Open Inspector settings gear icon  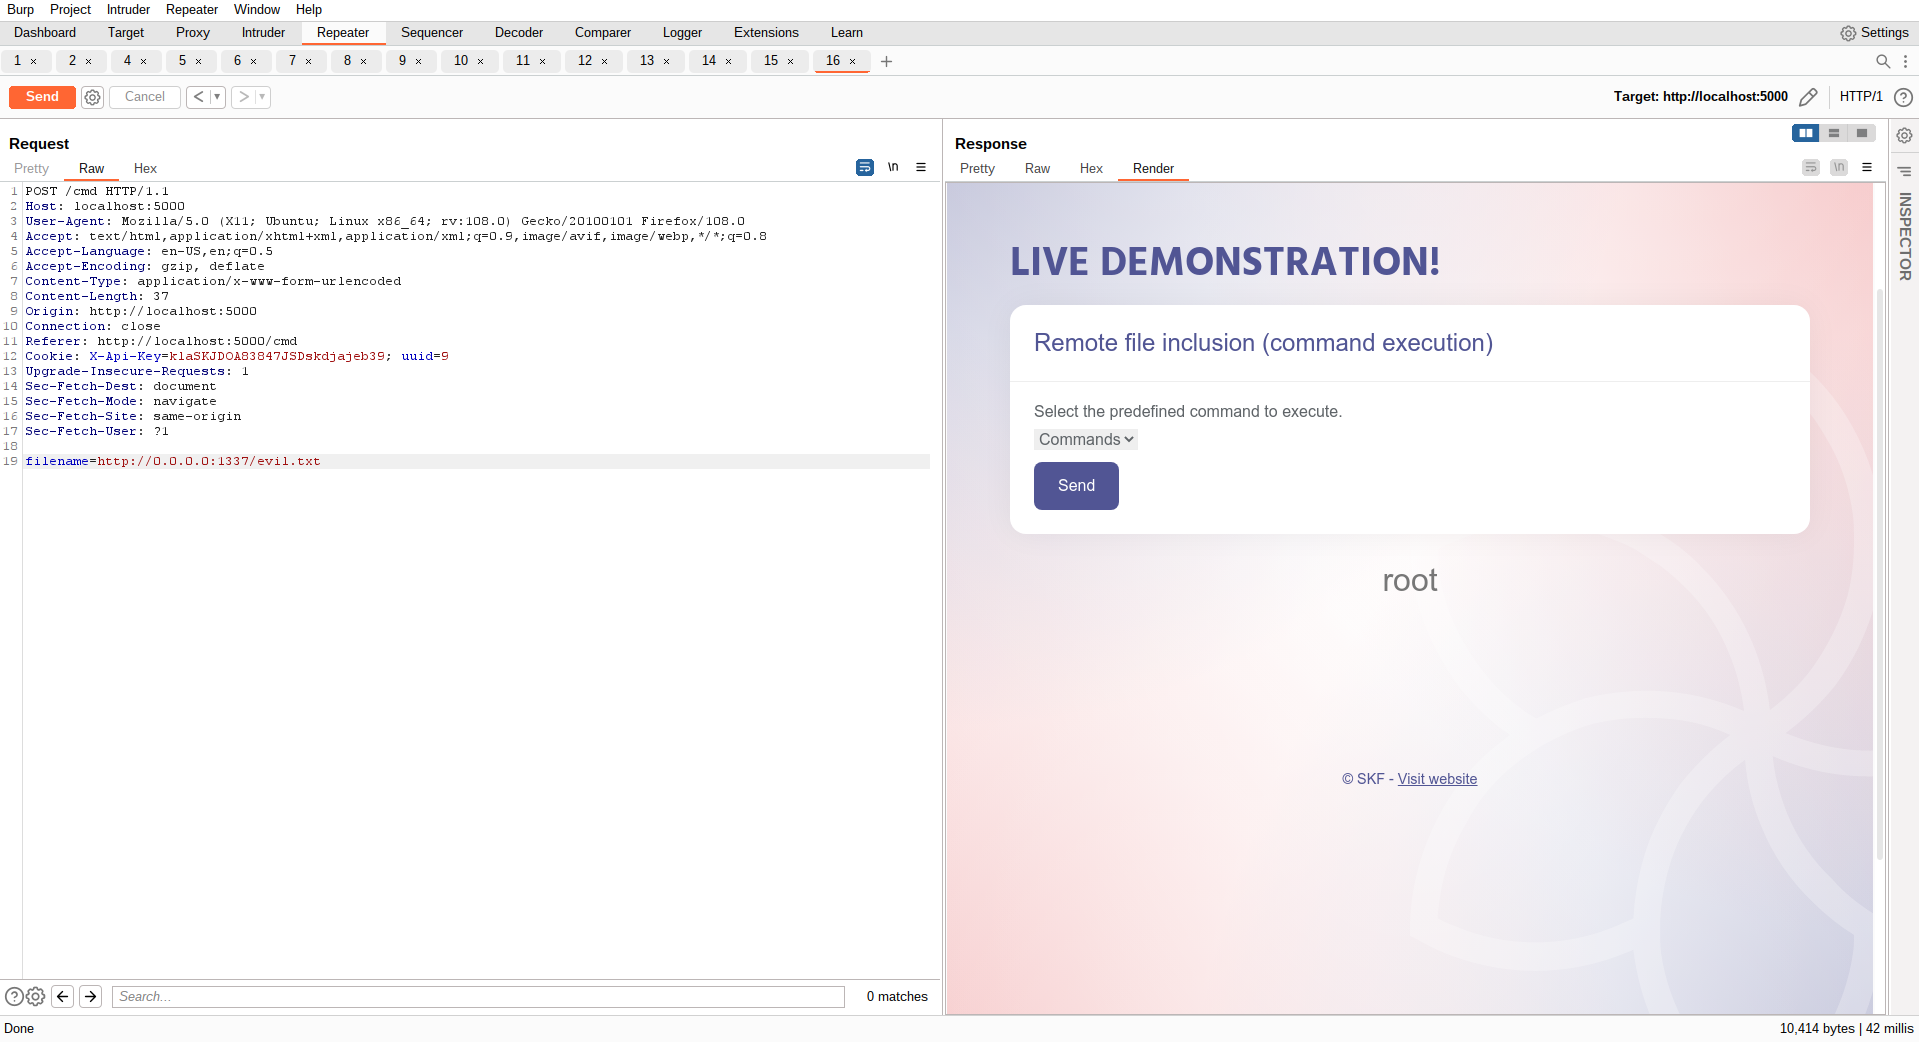point(1904,135)
